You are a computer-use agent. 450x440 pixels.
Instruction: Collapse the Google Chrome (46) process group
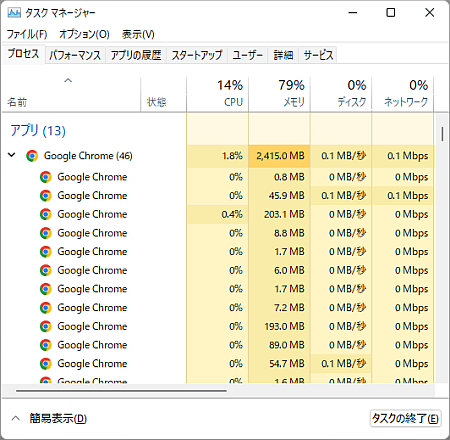click(12, 155)
